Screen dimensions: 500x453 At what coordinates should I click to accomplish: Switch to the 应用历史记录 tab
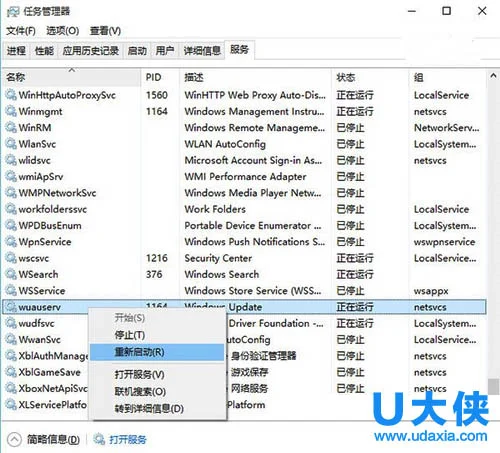(91, 51)
